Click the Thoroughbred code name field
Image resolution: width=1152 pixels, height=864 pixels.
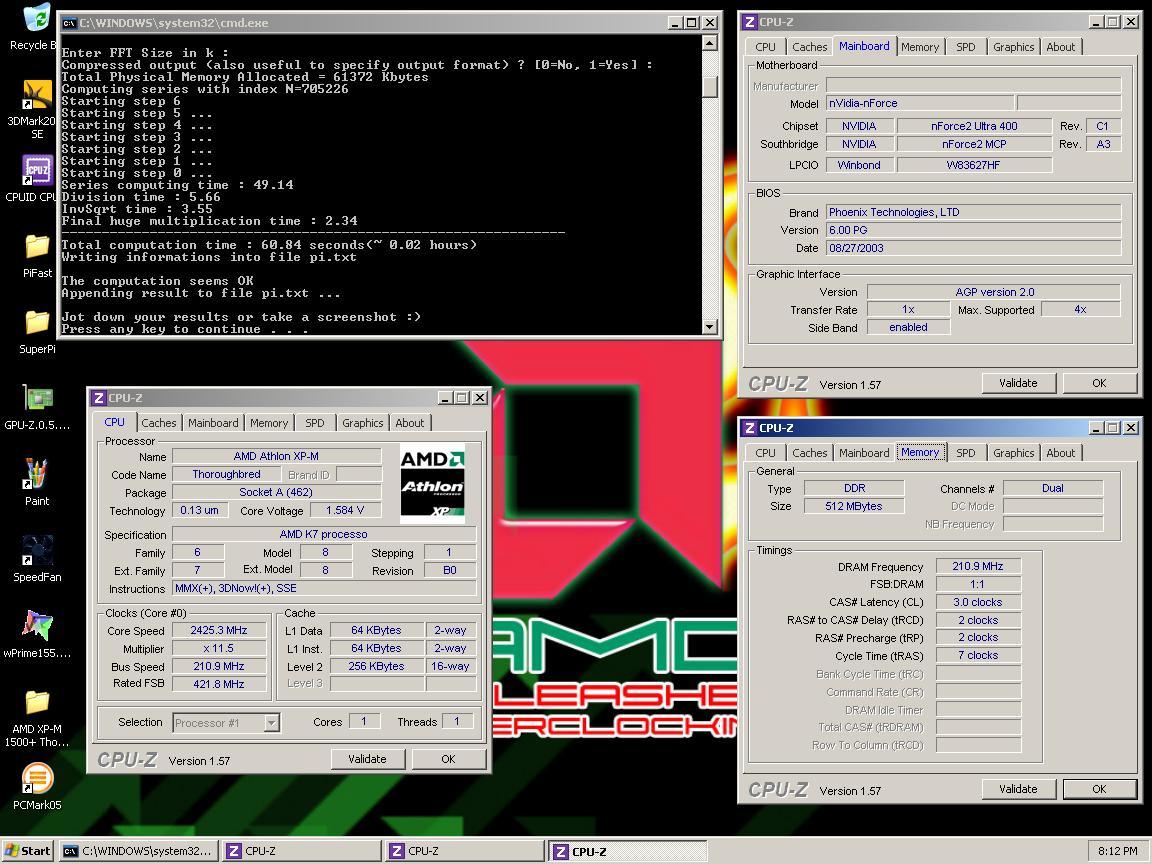[x=226, y=475]
